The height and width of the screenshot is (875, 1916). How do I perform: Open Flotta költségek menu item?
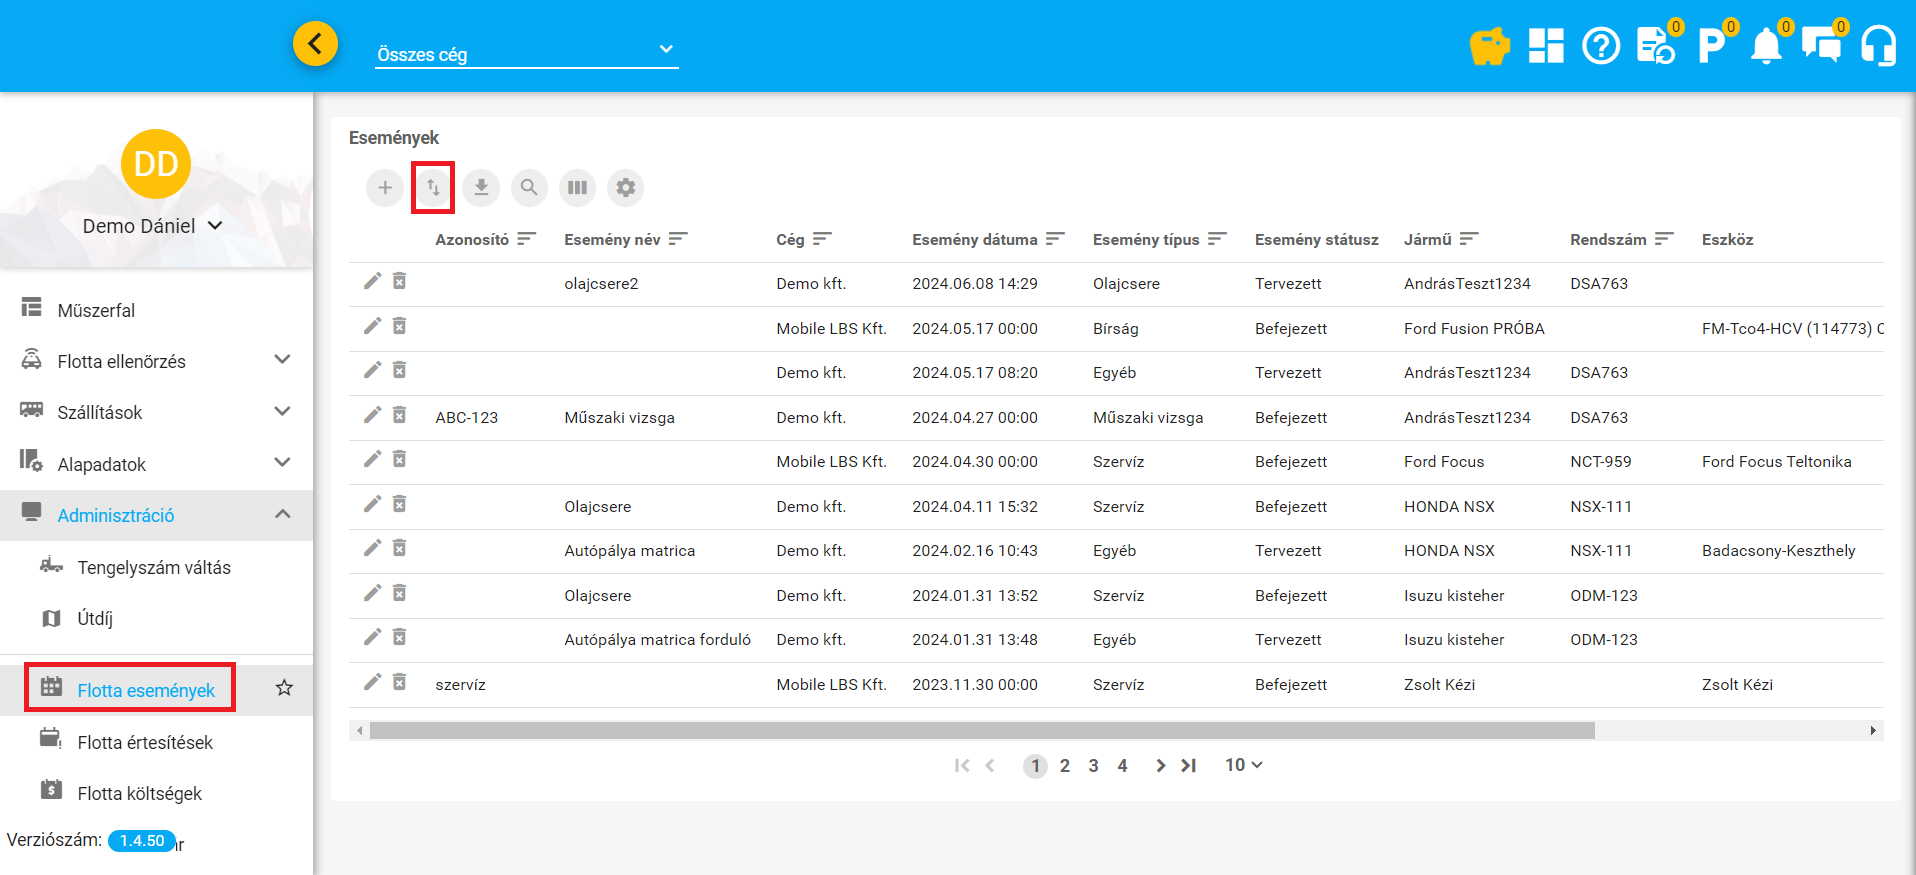point(139,793)
